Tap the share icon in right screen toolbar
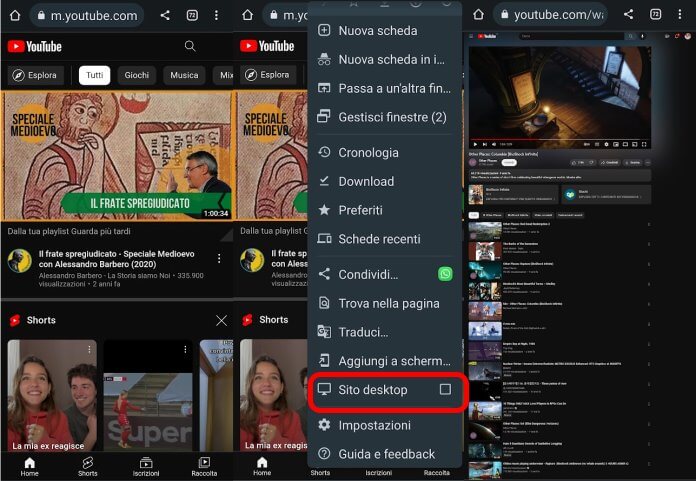 (629, 15)
